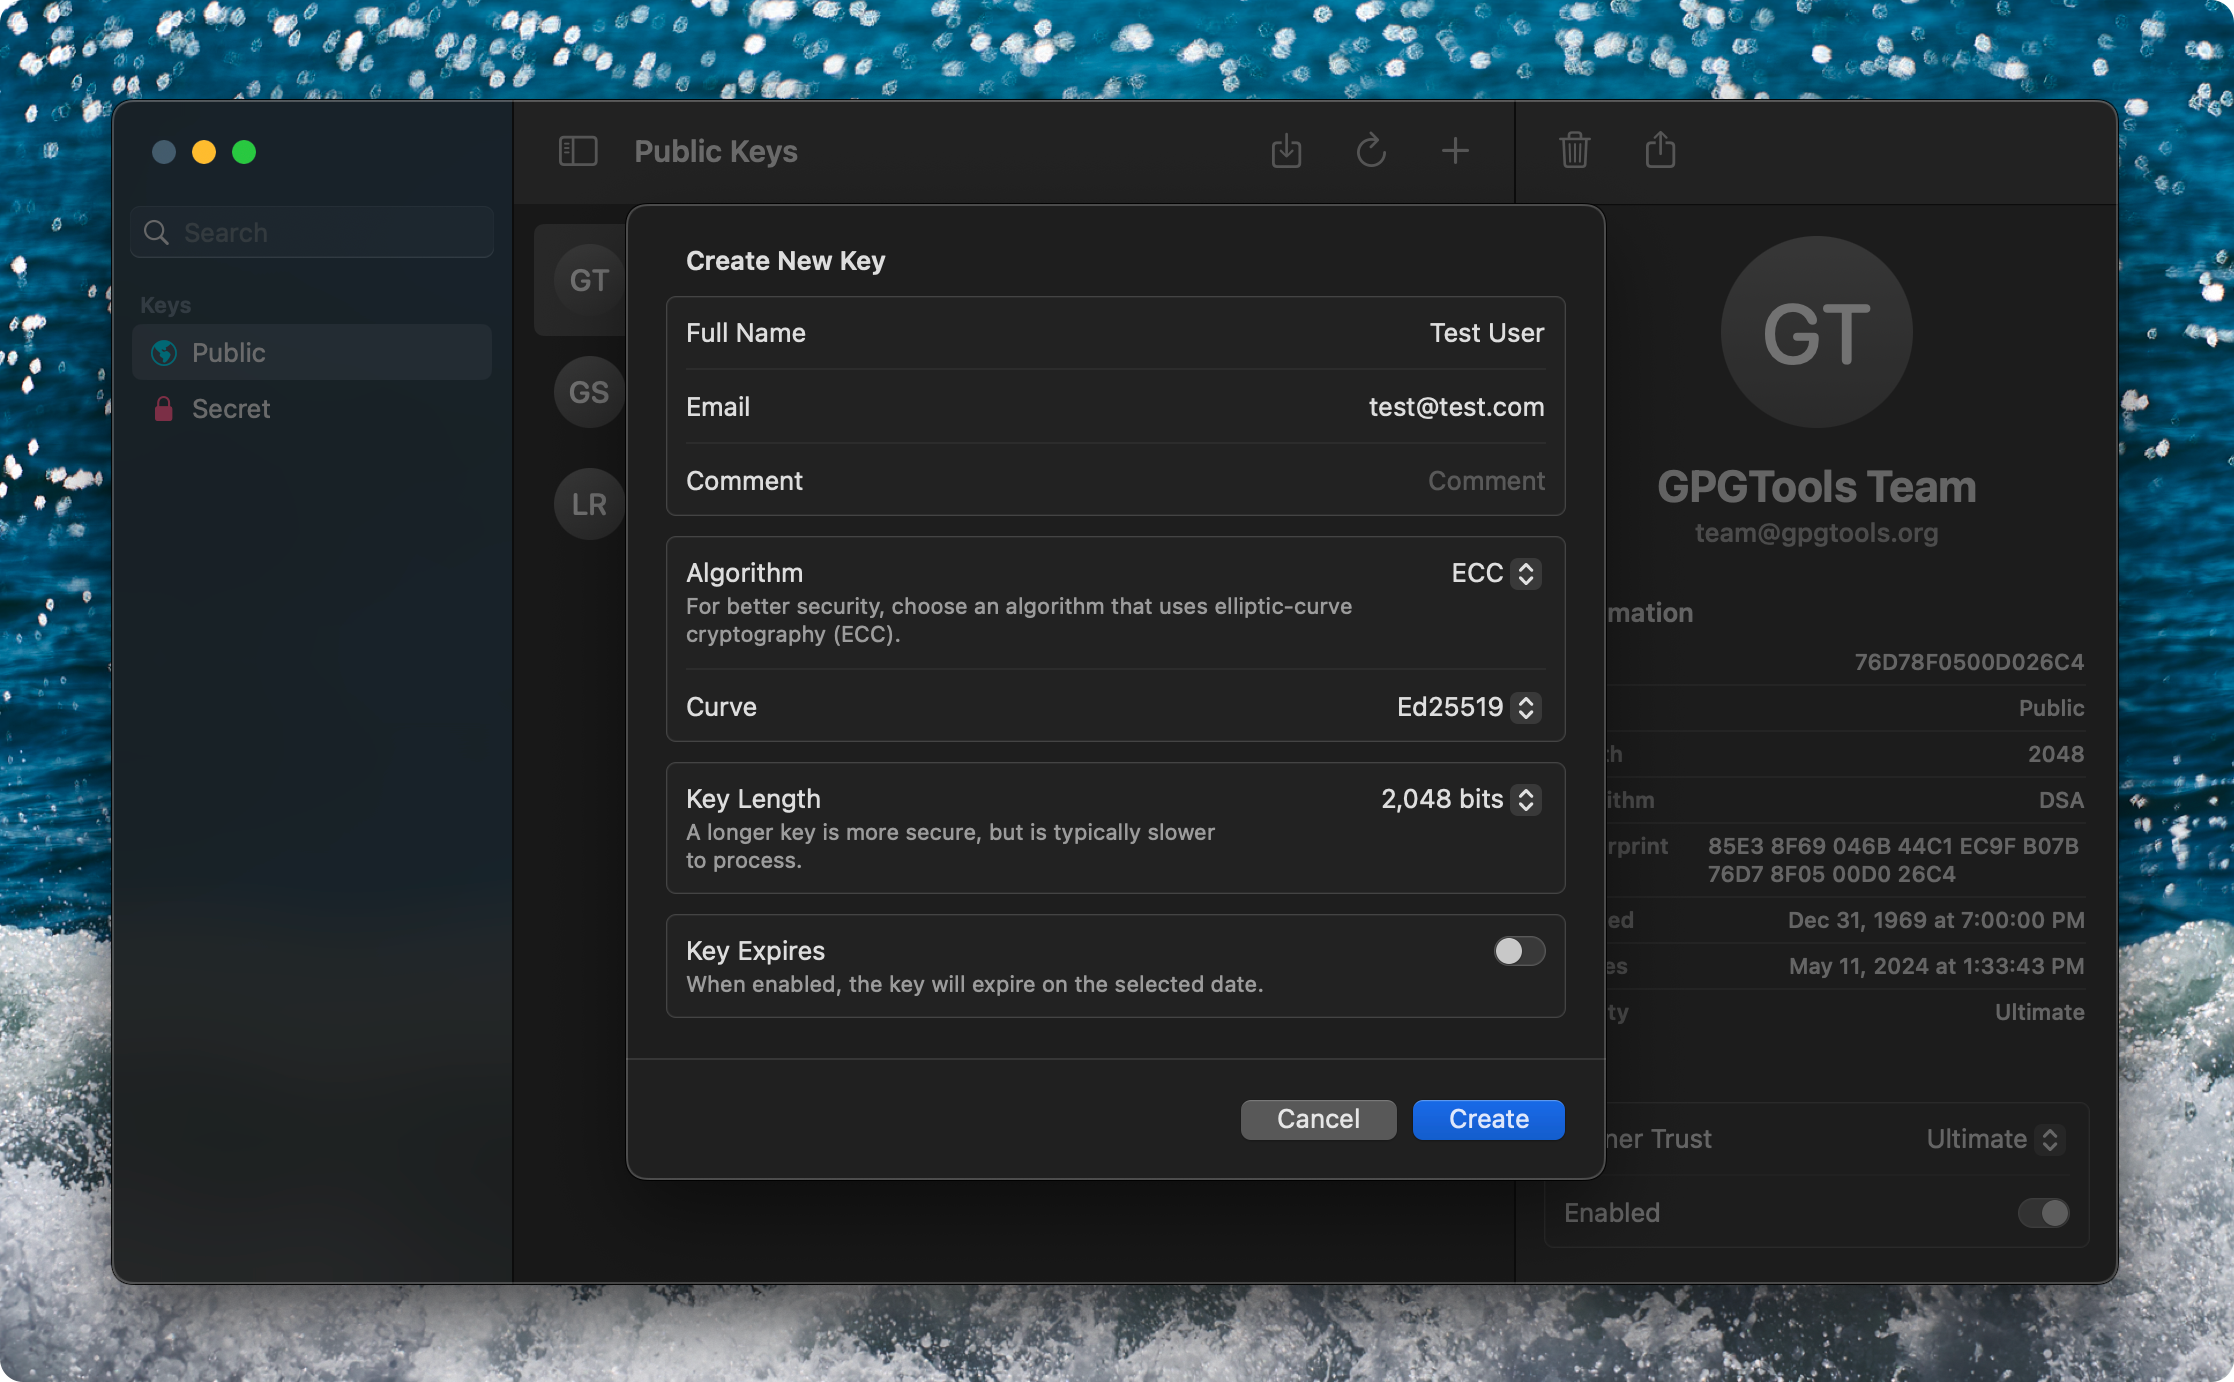Click the plus add key icon
Screen dimensions: 2234x1382
[x=1455, y=151]
